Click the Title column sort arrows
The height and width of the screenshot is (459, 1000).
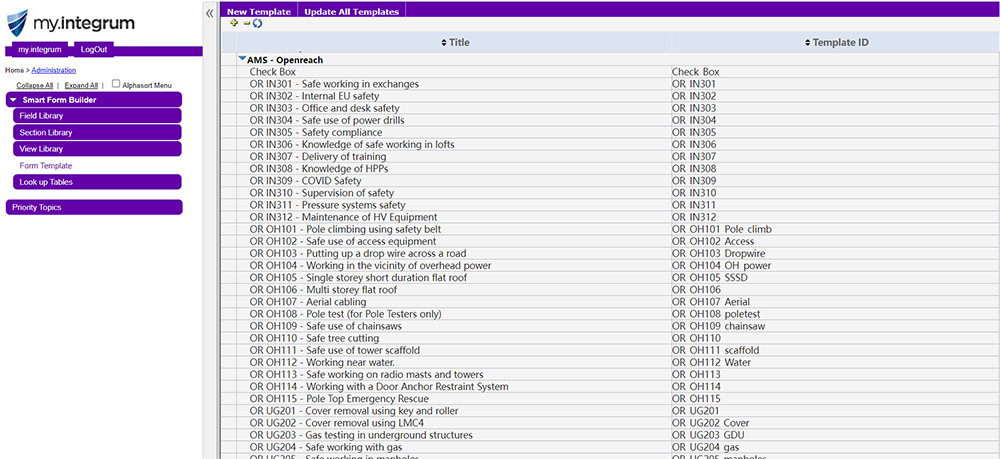click(445, 43)
